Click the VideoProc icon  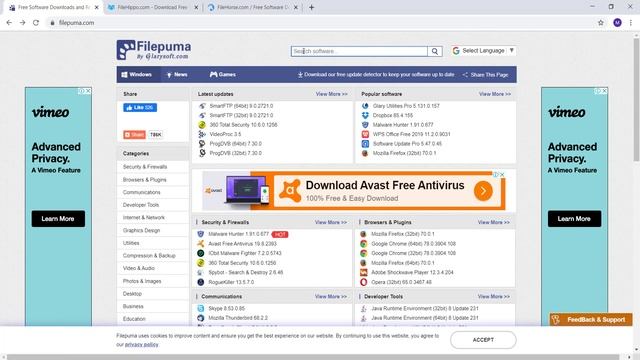click(202, 134)
